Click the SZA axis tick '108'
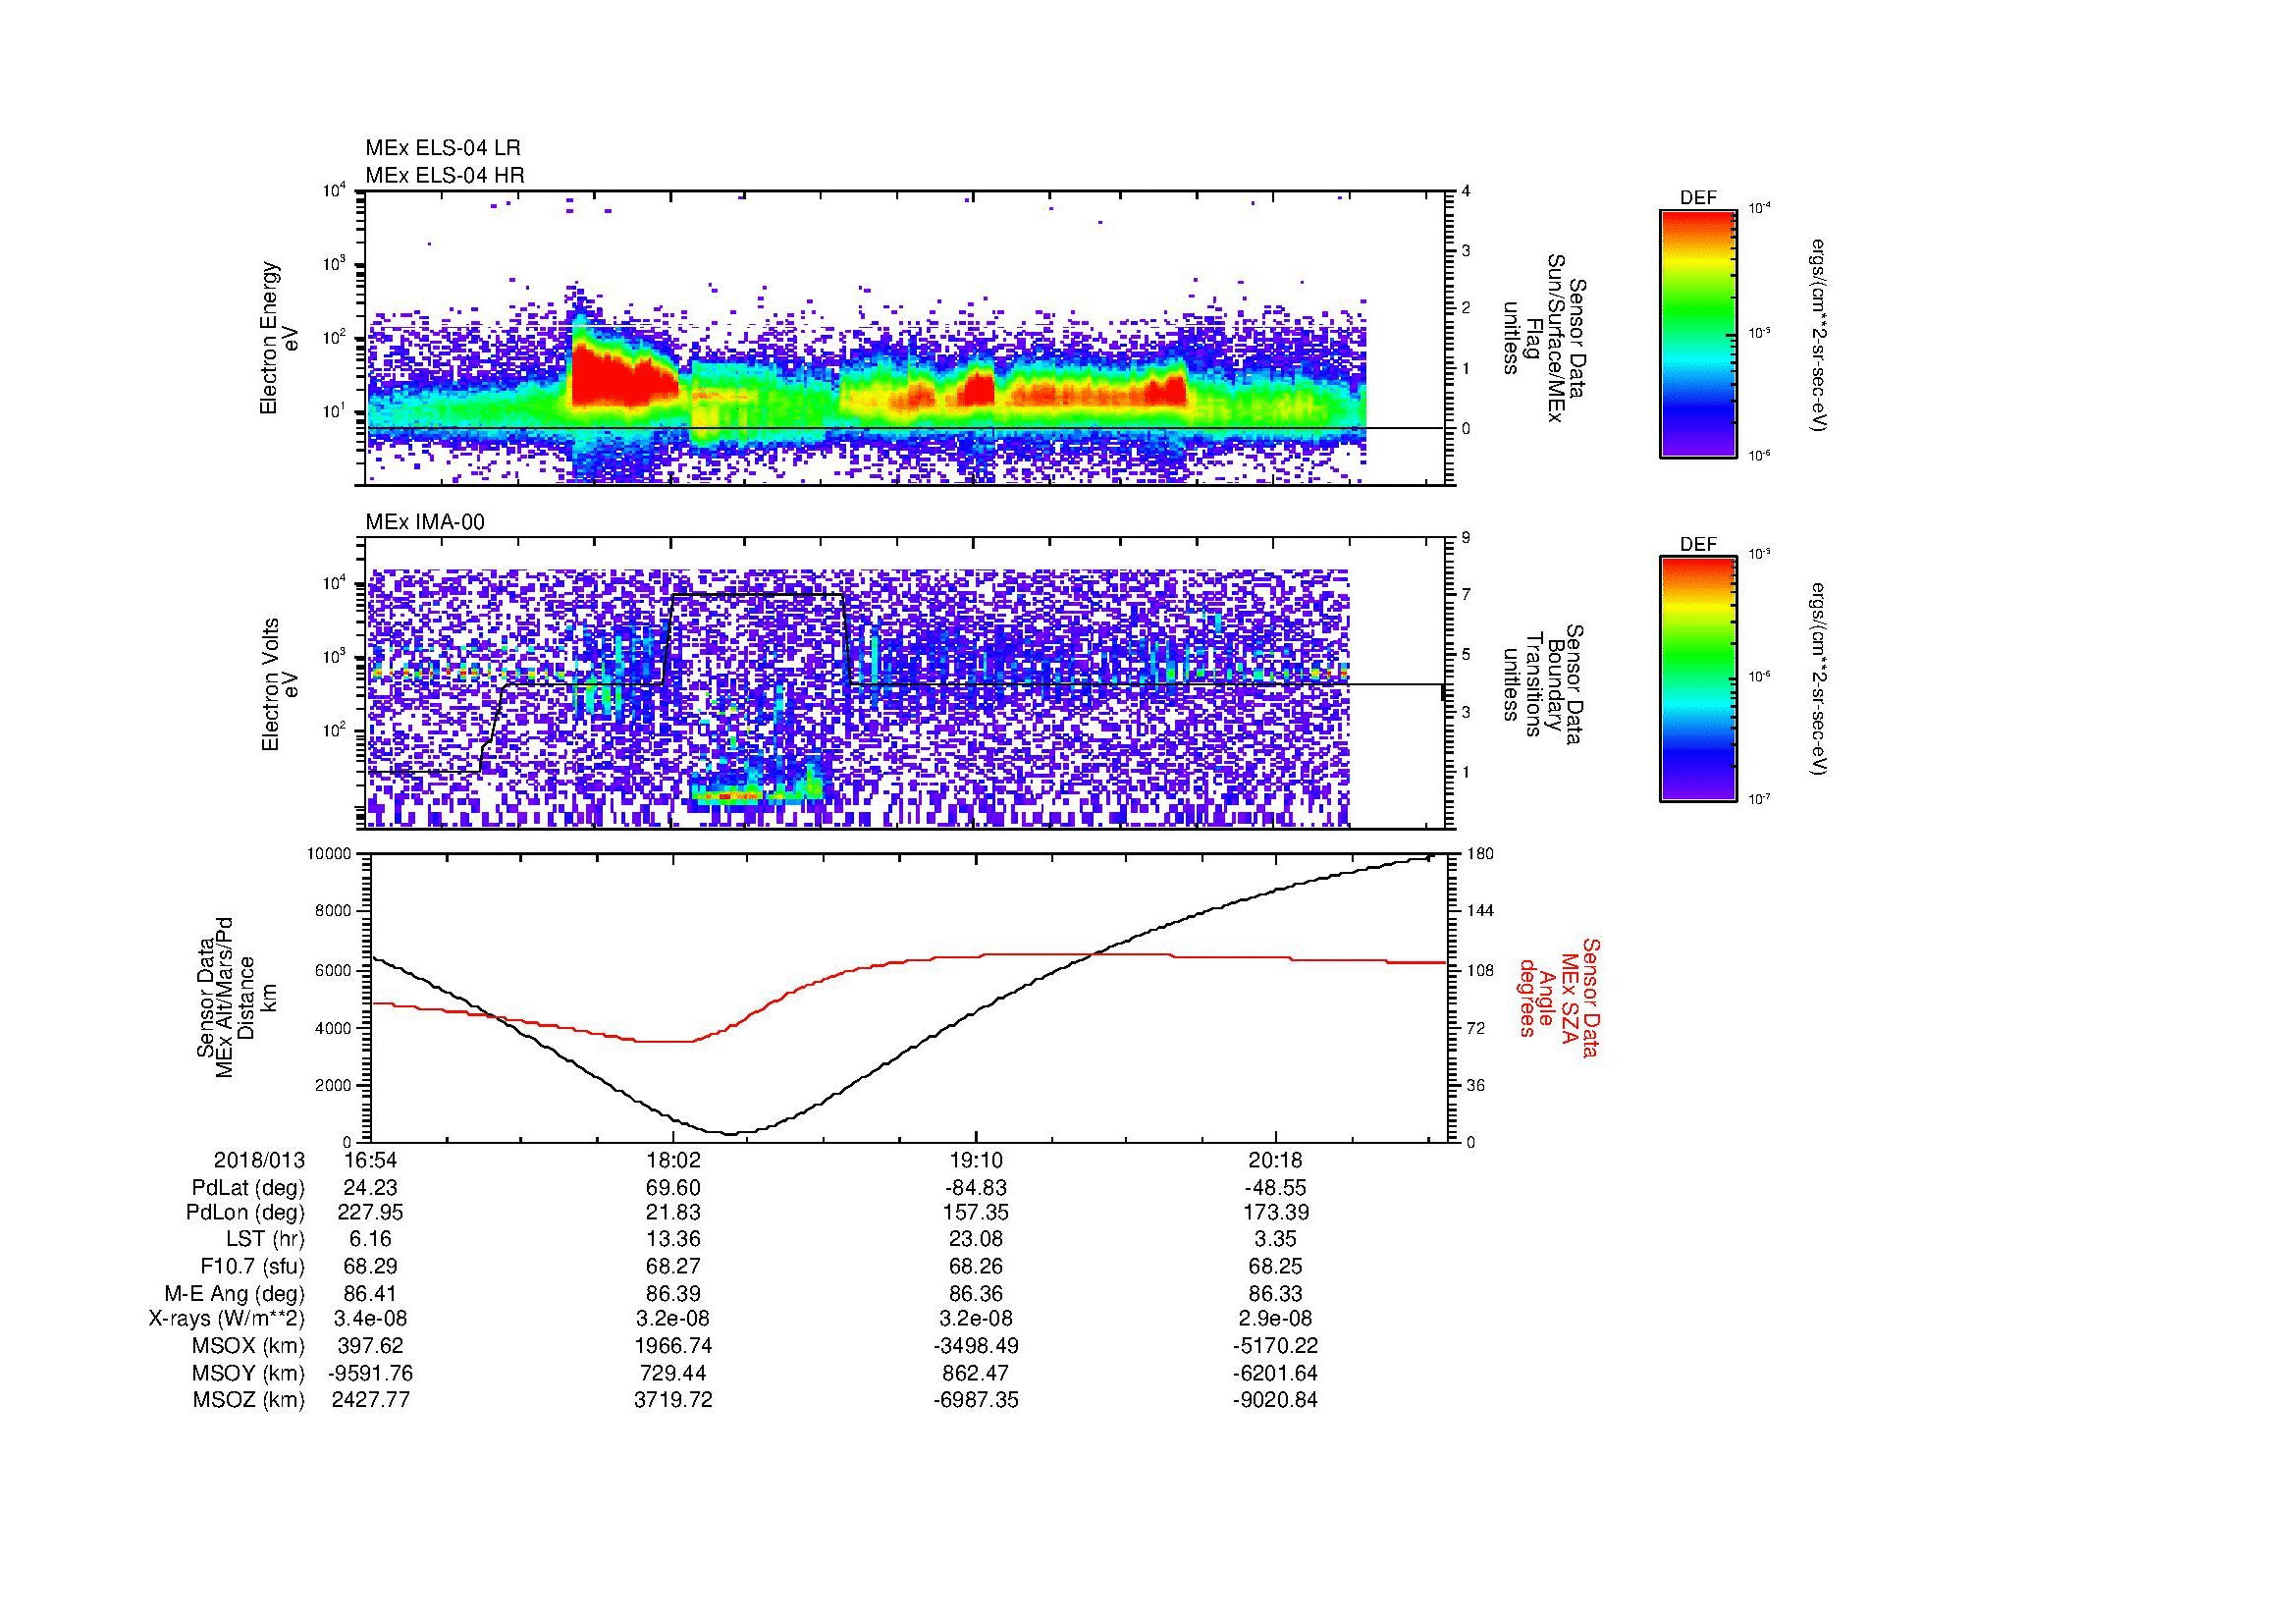The height and width of the screenshot is (1623, 2296). click(x=1480, y=970)
